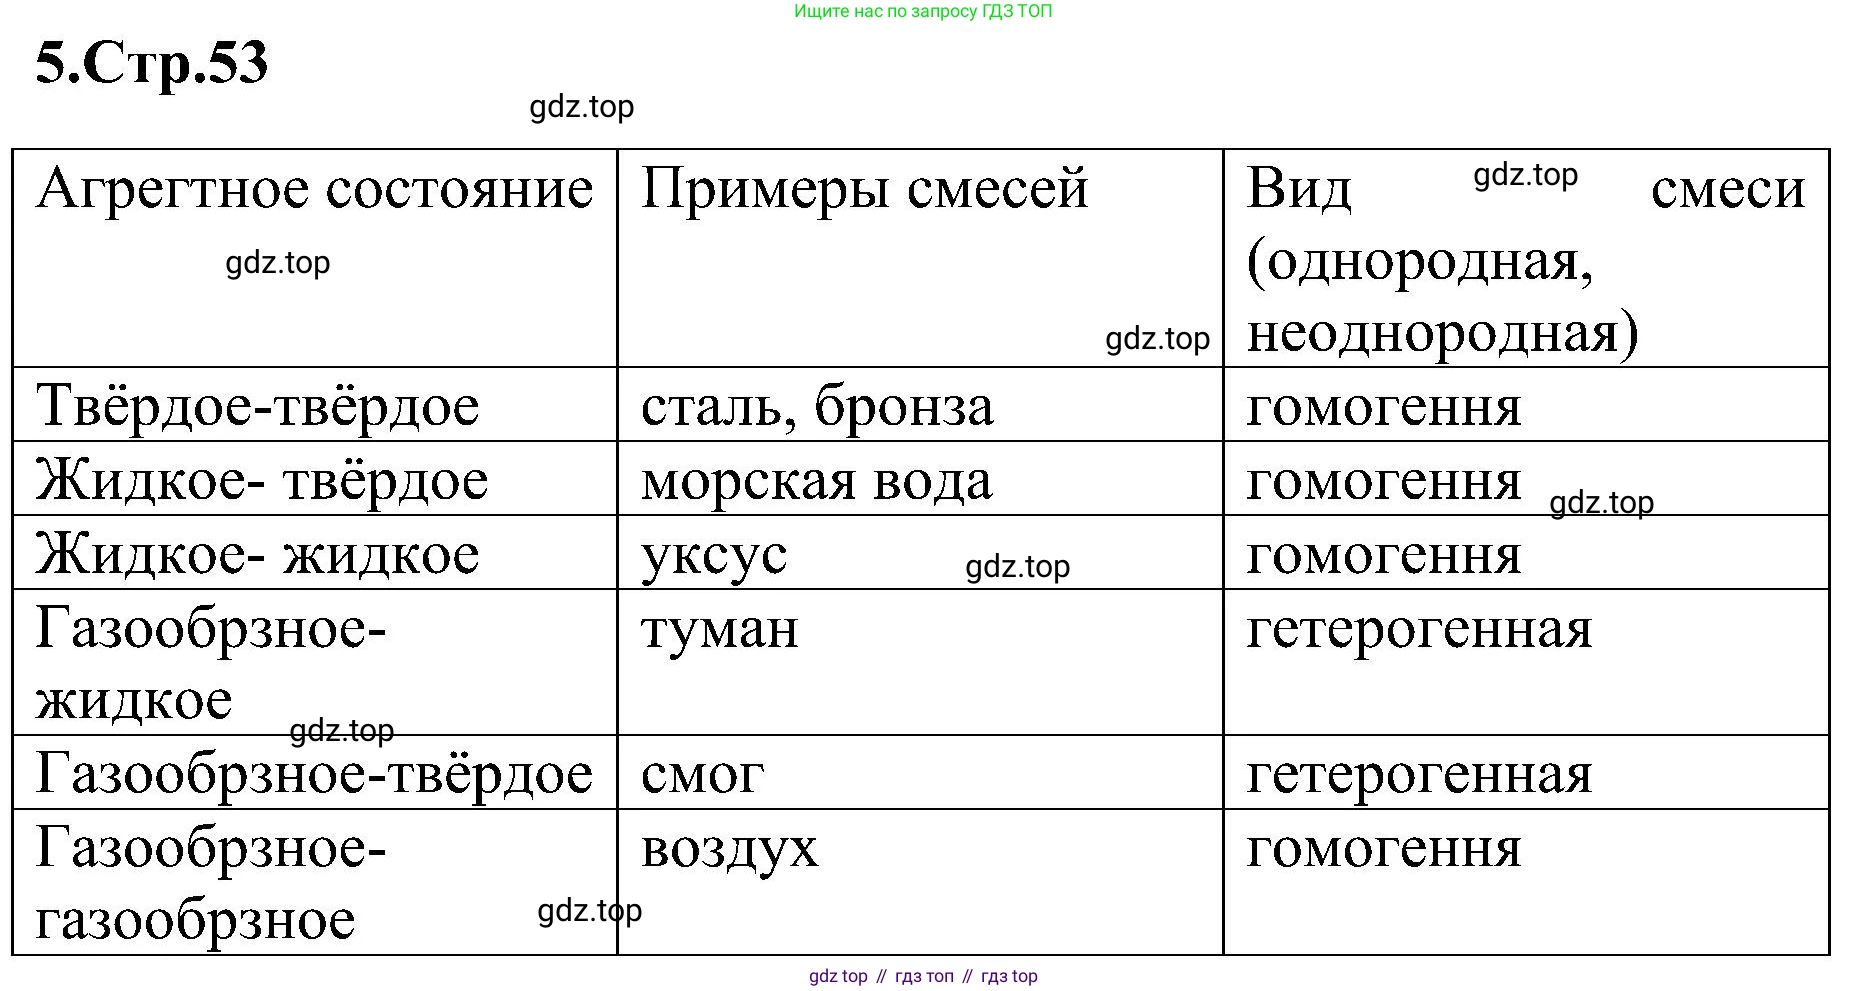
Task: Open the purple 'gdz top' footer link
Action: tap(838, 976)
